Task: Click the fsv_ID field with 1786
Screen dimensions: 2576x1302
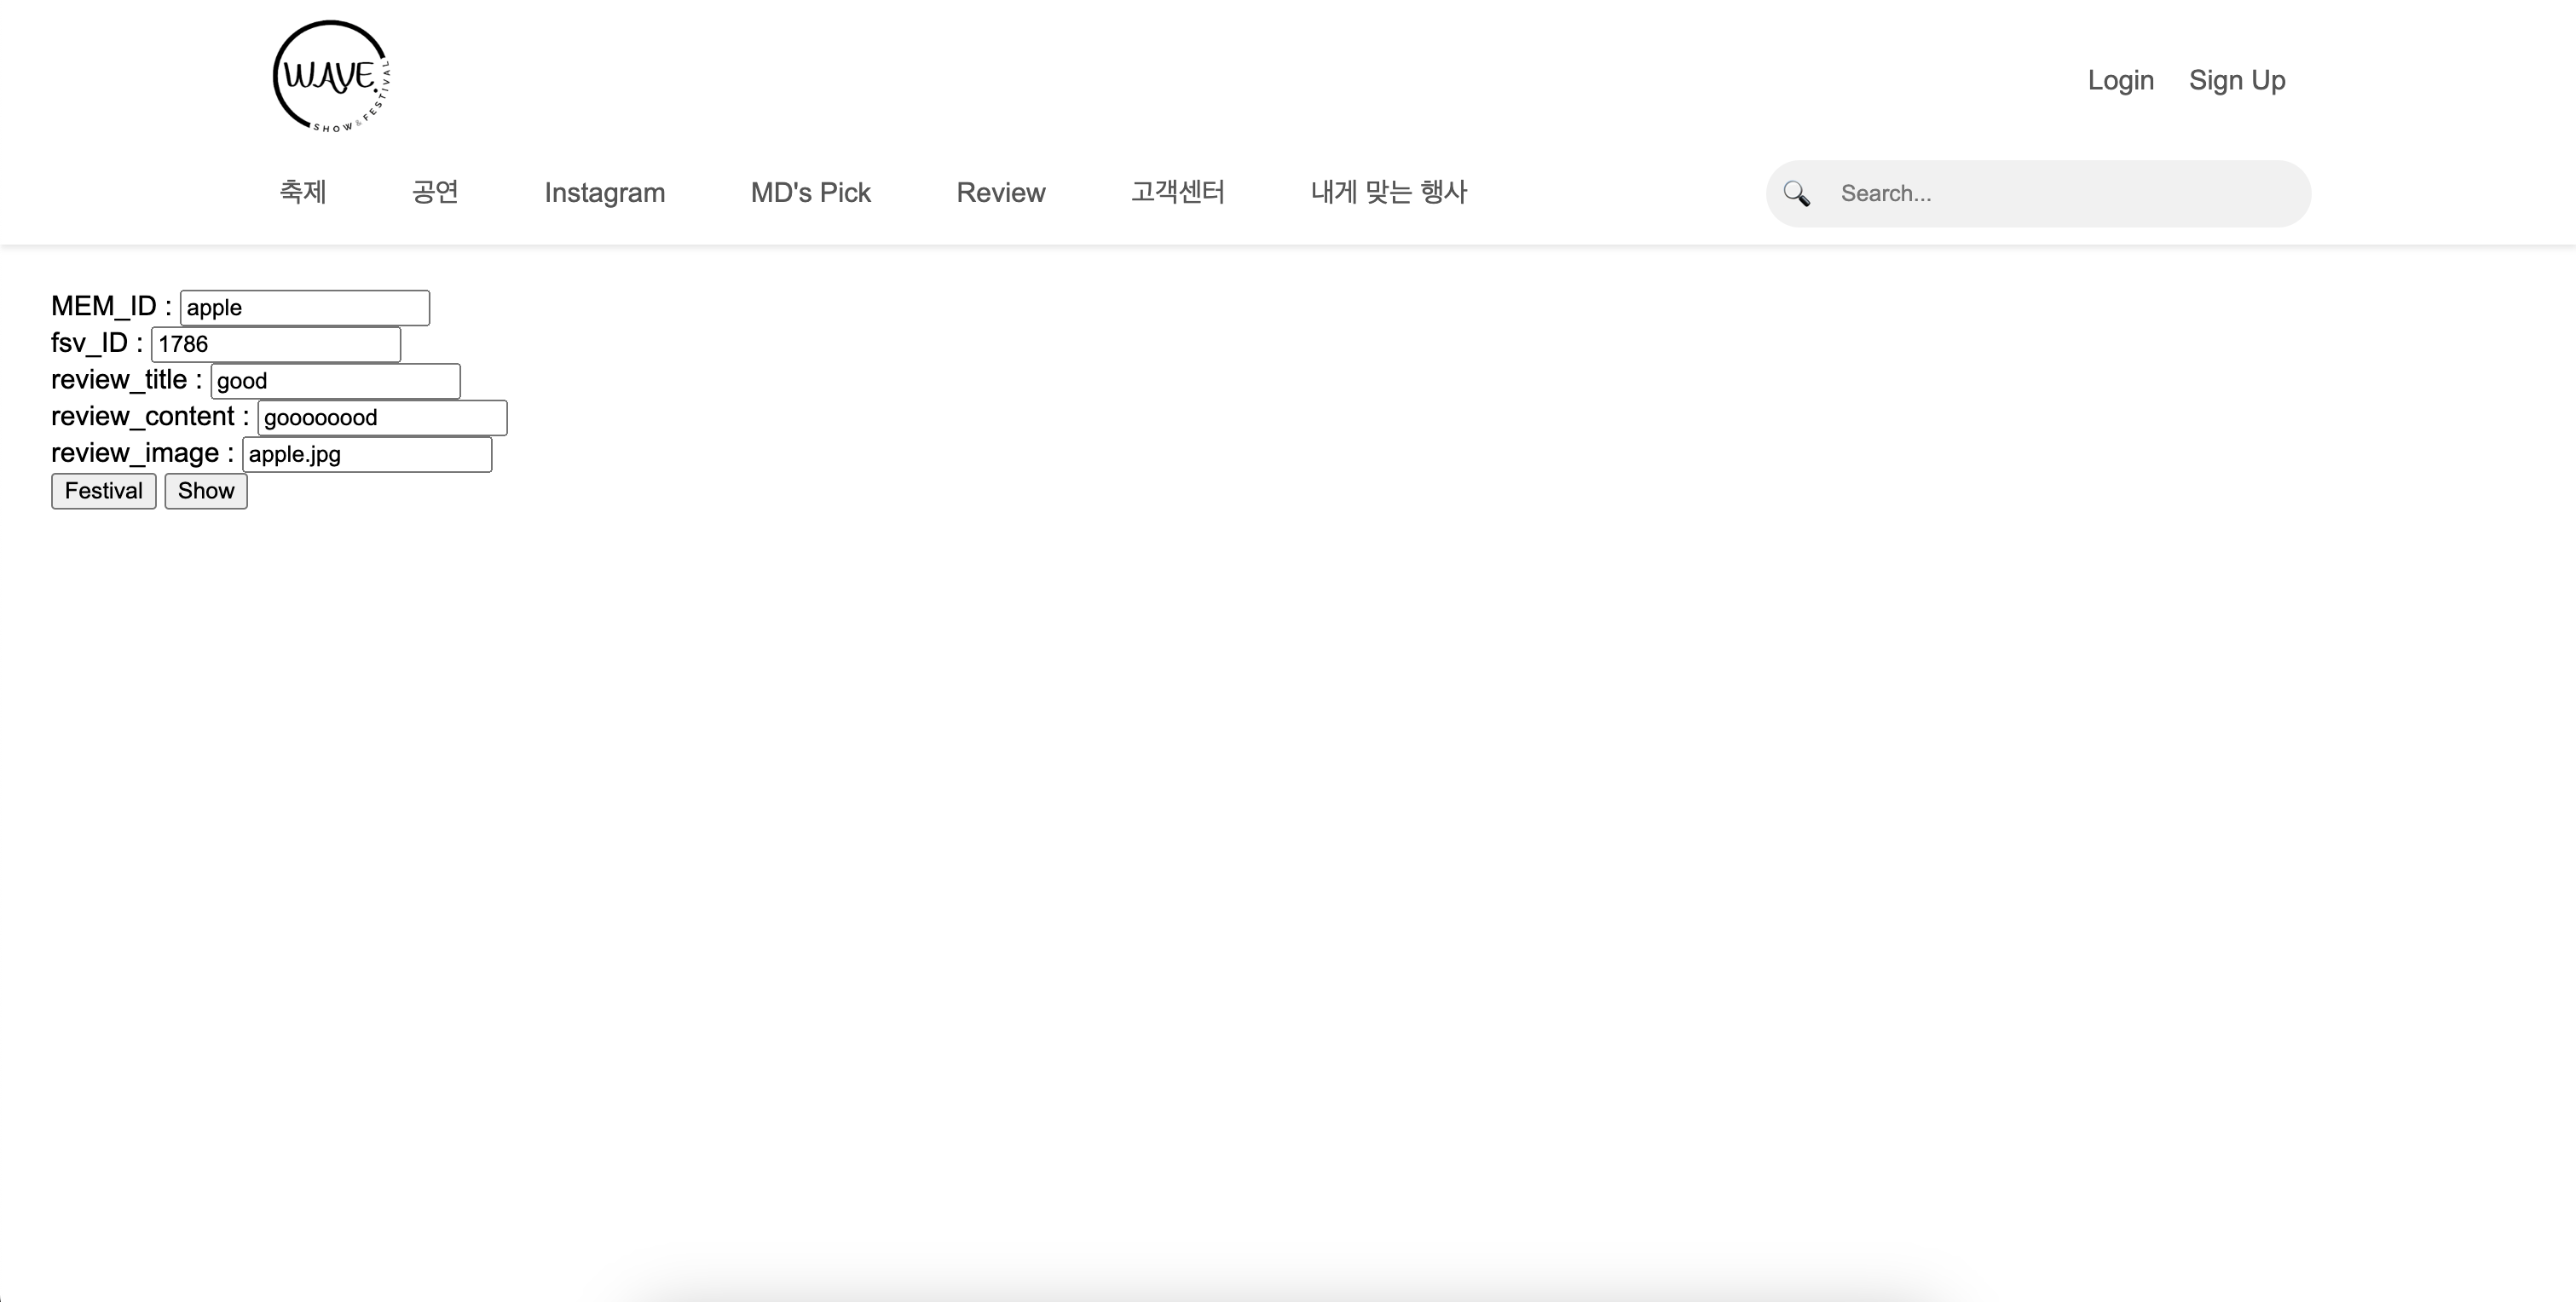Action: (x=275, y=345)
